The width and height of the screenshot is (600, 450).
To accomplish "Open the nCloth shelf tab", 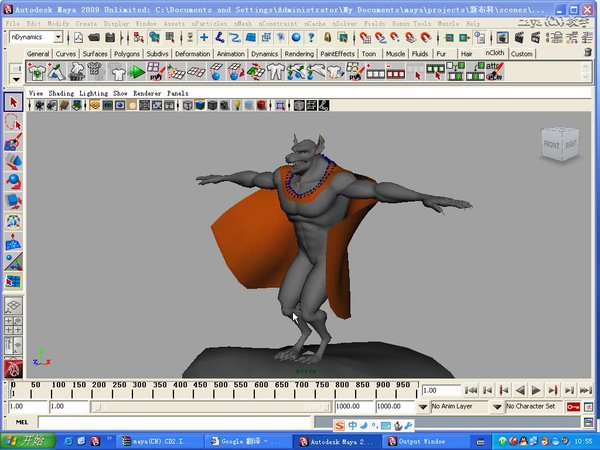I will pyautogui.click(x=495, y=53).
